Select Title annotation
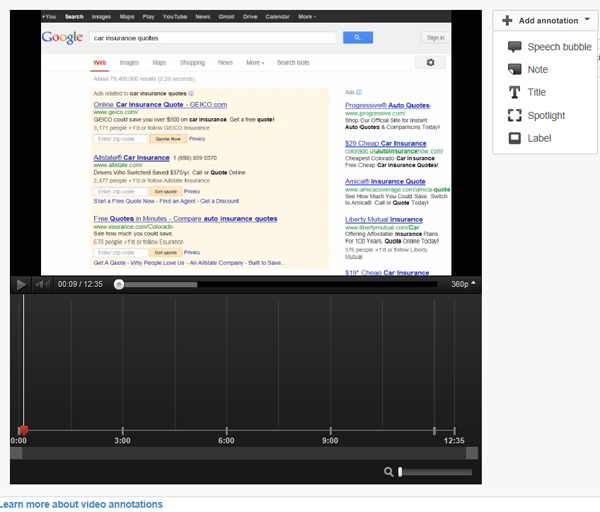The width and height of the screenshot is (600, 512). click(x=527, y=92)
